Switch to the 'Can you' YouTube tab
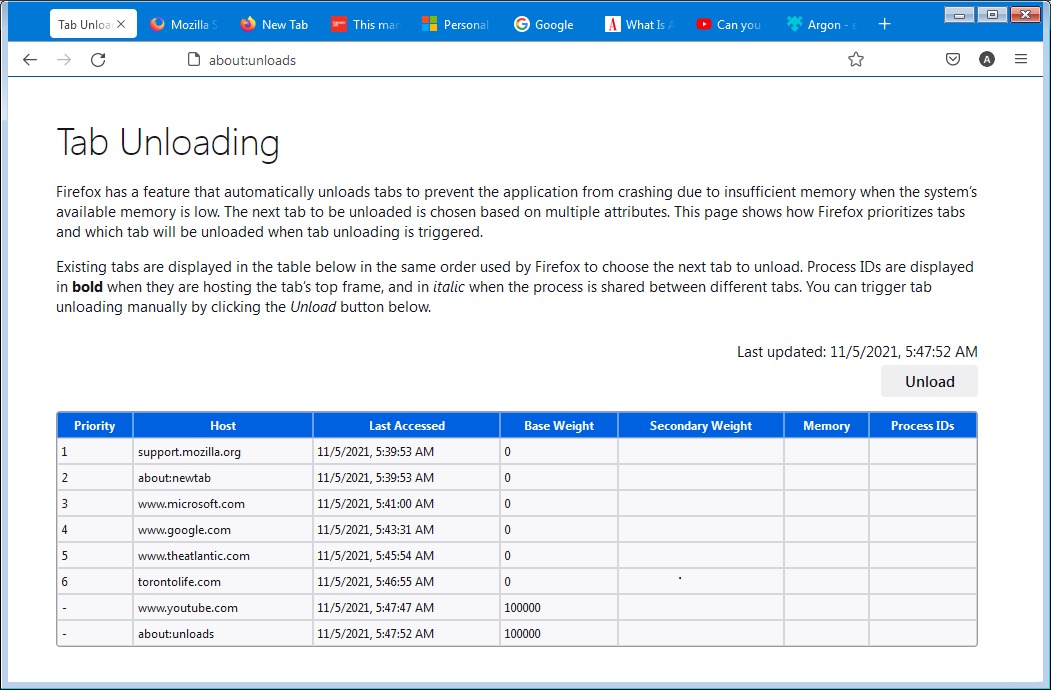 pos(730,24)
